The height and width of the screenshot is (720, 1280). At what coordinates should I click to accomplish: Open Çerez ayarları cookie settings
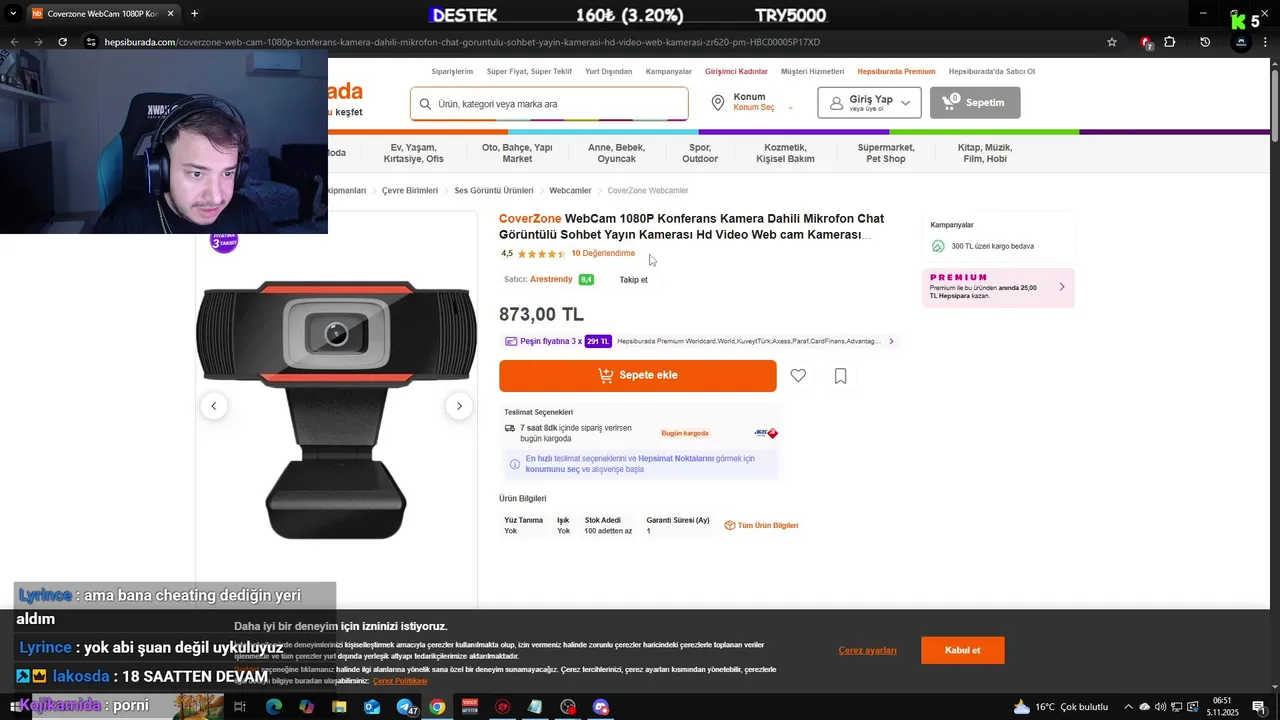pyautogui.click(x=867, y=651)
